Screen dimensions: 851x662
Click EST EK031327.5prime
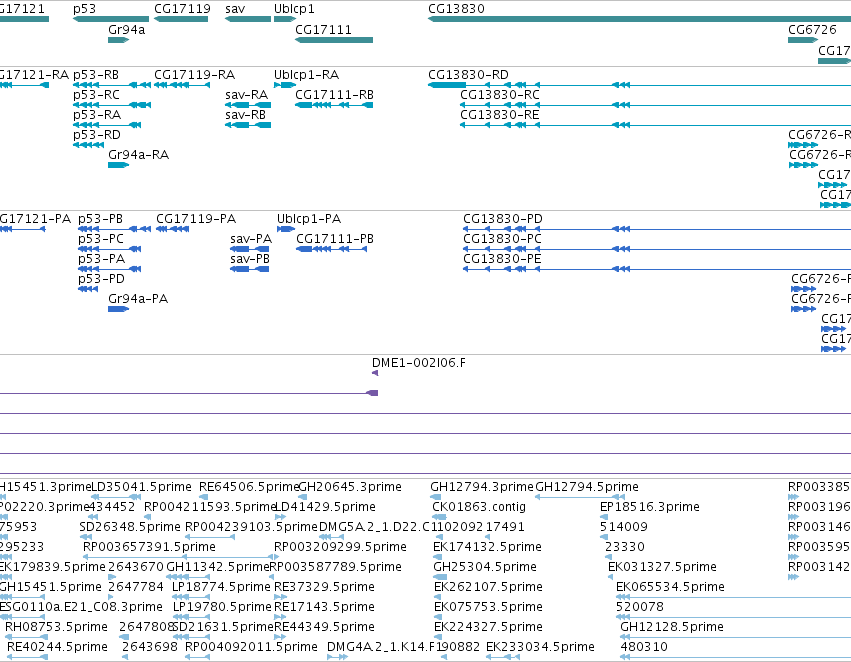(662, 567)
